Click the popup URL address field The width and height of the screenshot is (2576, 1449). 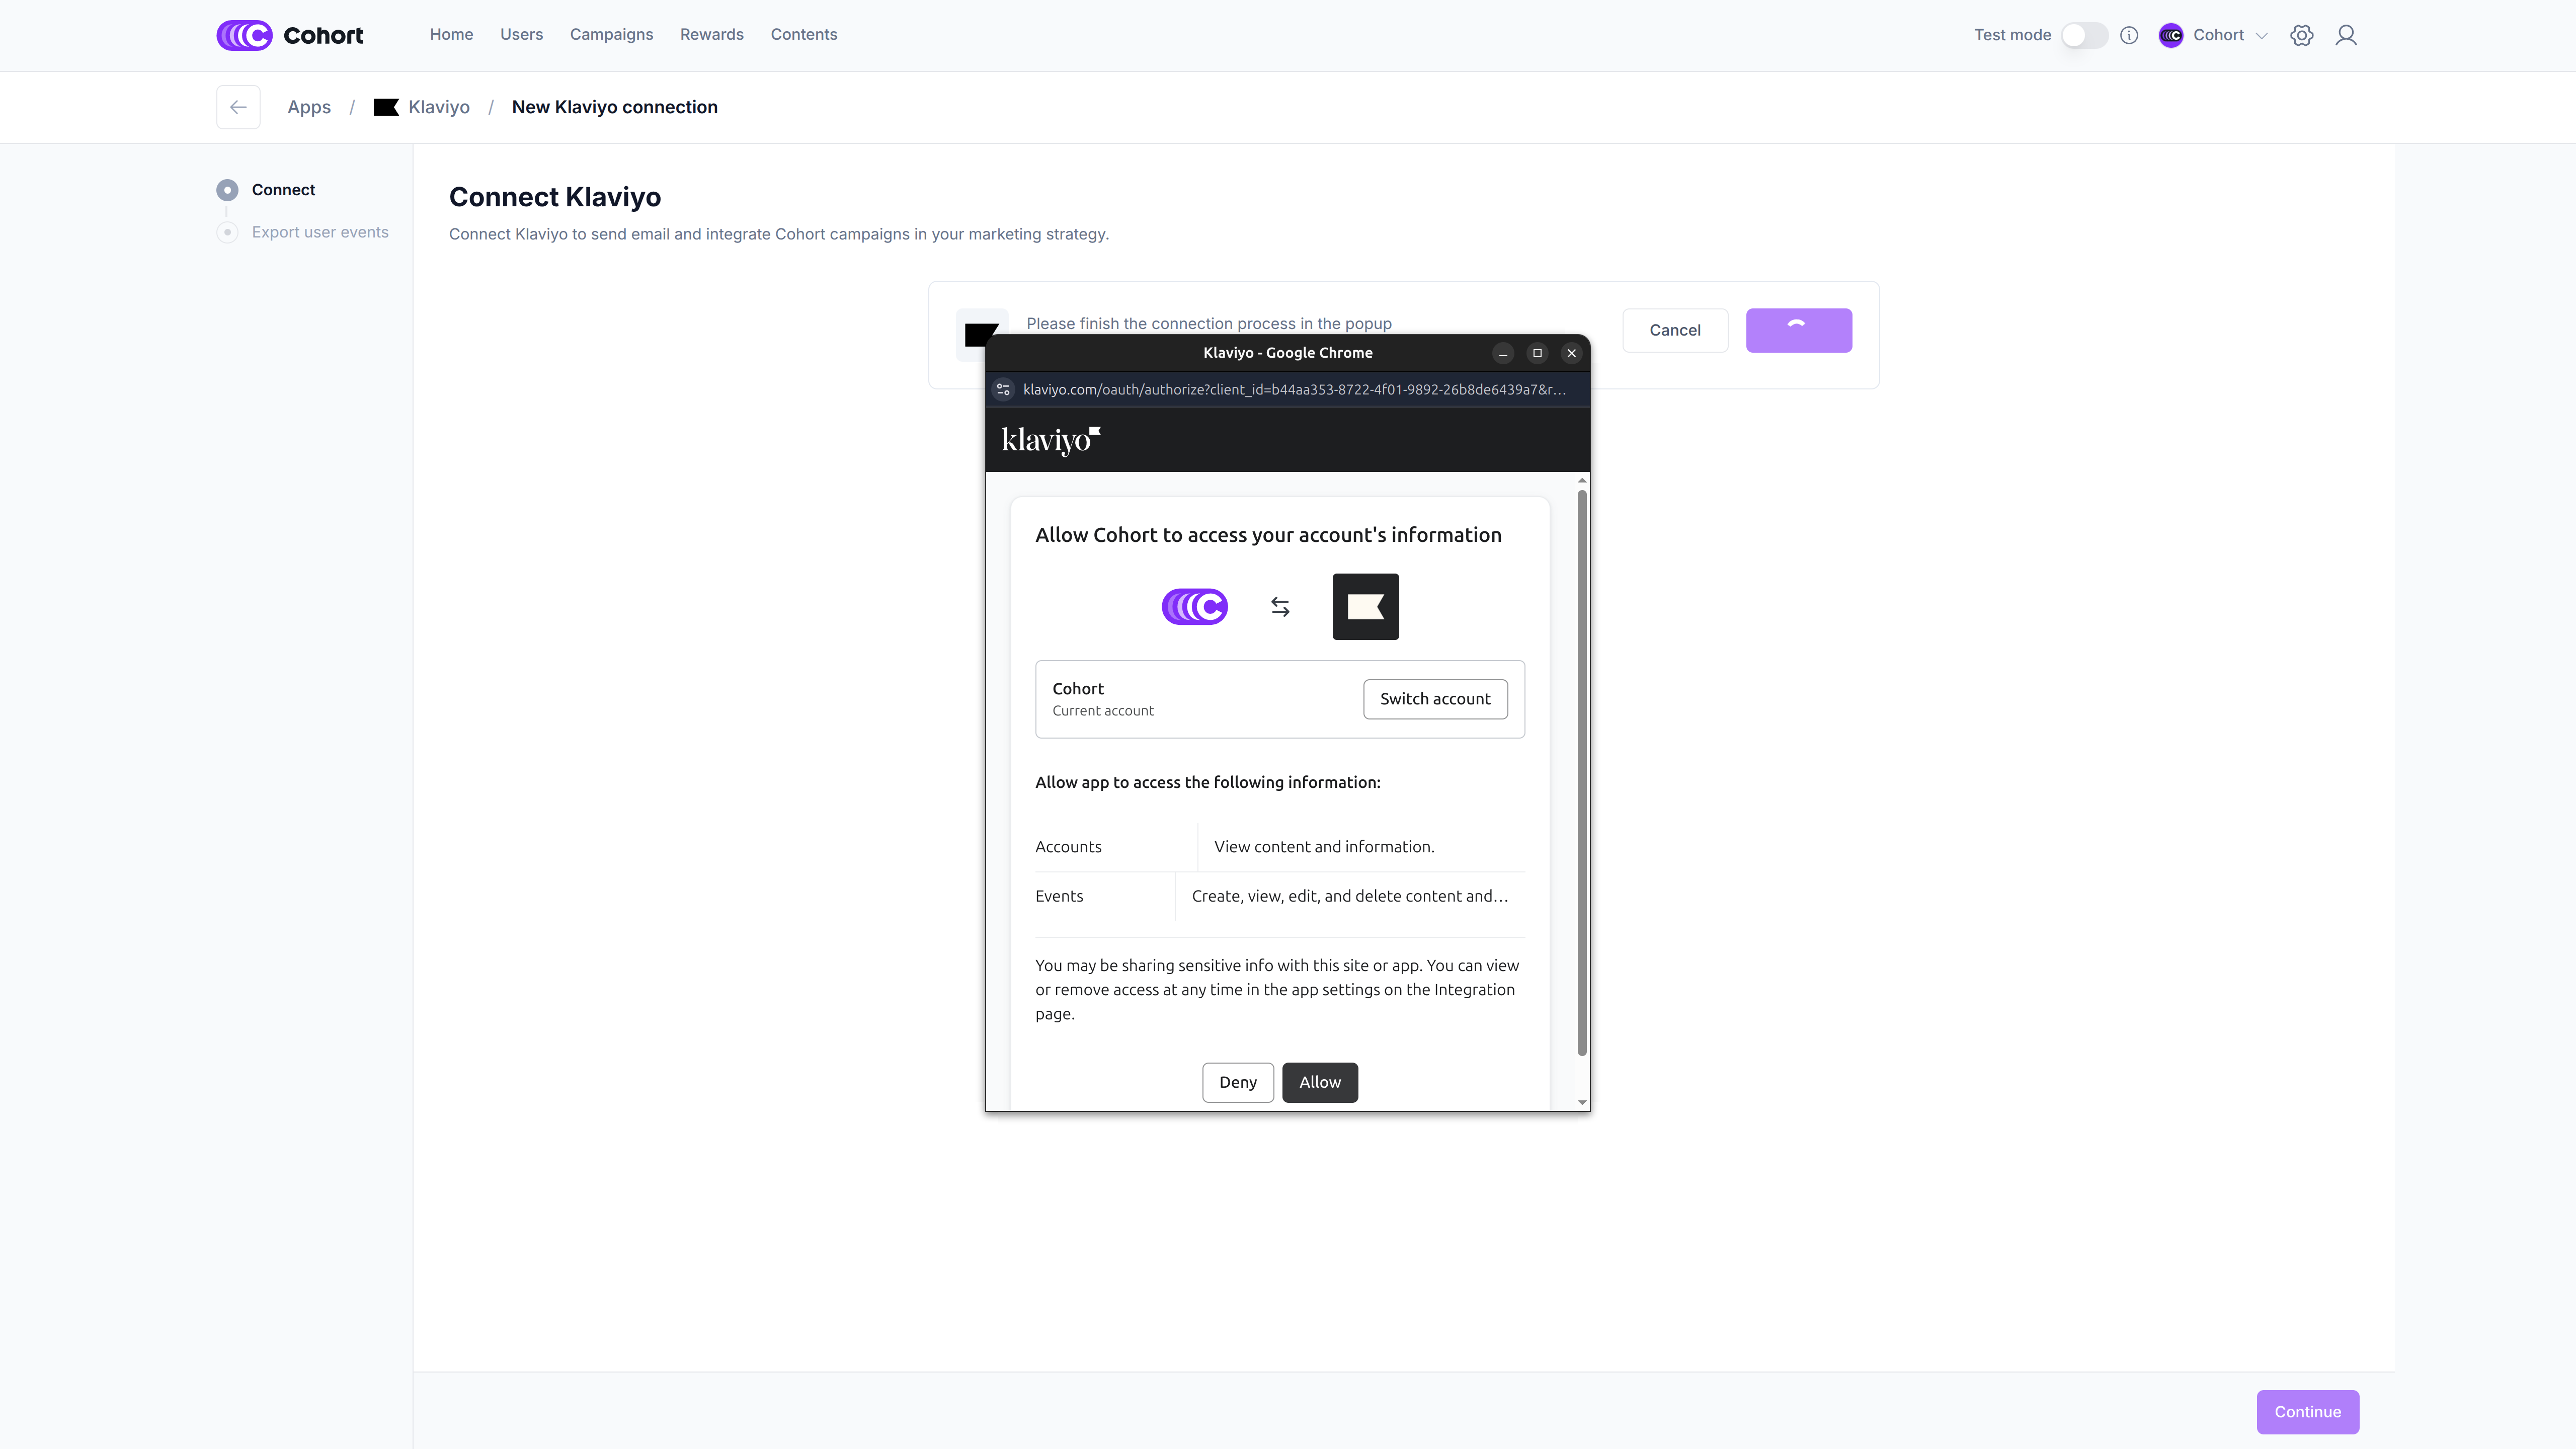[x=1293, y=390]
